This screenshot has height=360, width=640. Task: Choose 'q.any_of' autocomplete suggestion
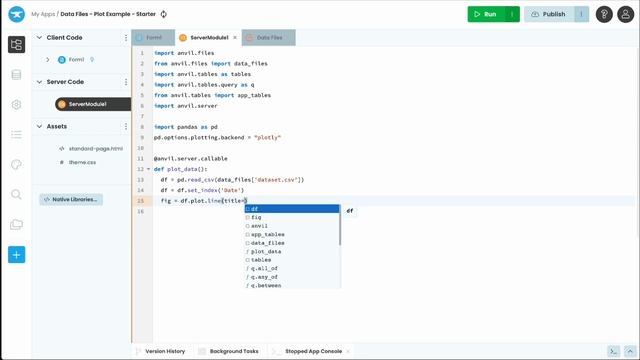pos(292,277)
